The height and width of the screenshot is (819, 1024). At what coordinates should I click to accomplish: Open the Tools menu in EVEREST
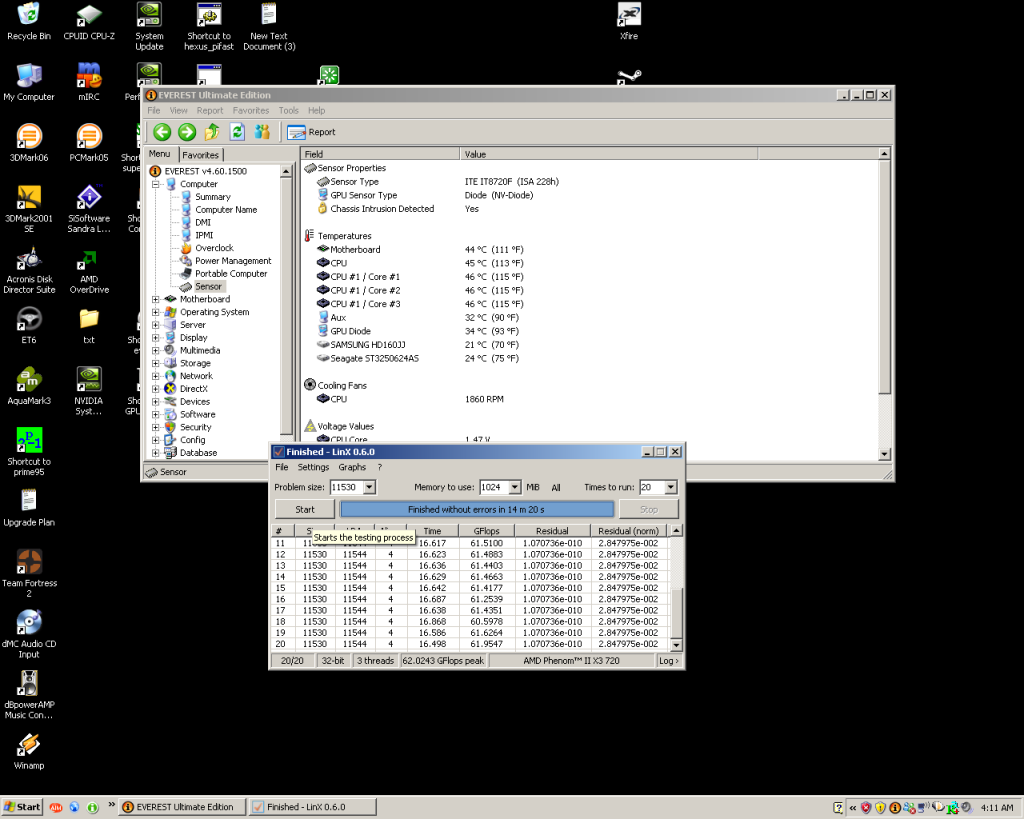289,111
